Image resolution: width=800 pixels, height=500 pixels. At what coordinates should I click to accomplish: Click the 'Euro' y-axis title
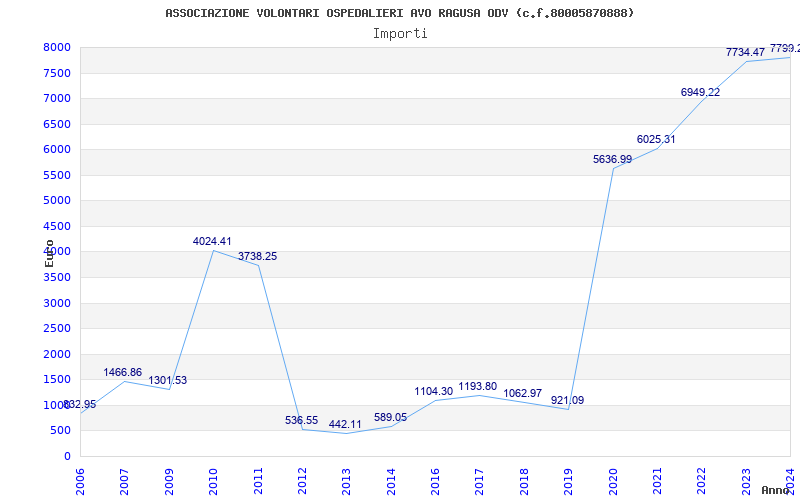coord(49,254)
